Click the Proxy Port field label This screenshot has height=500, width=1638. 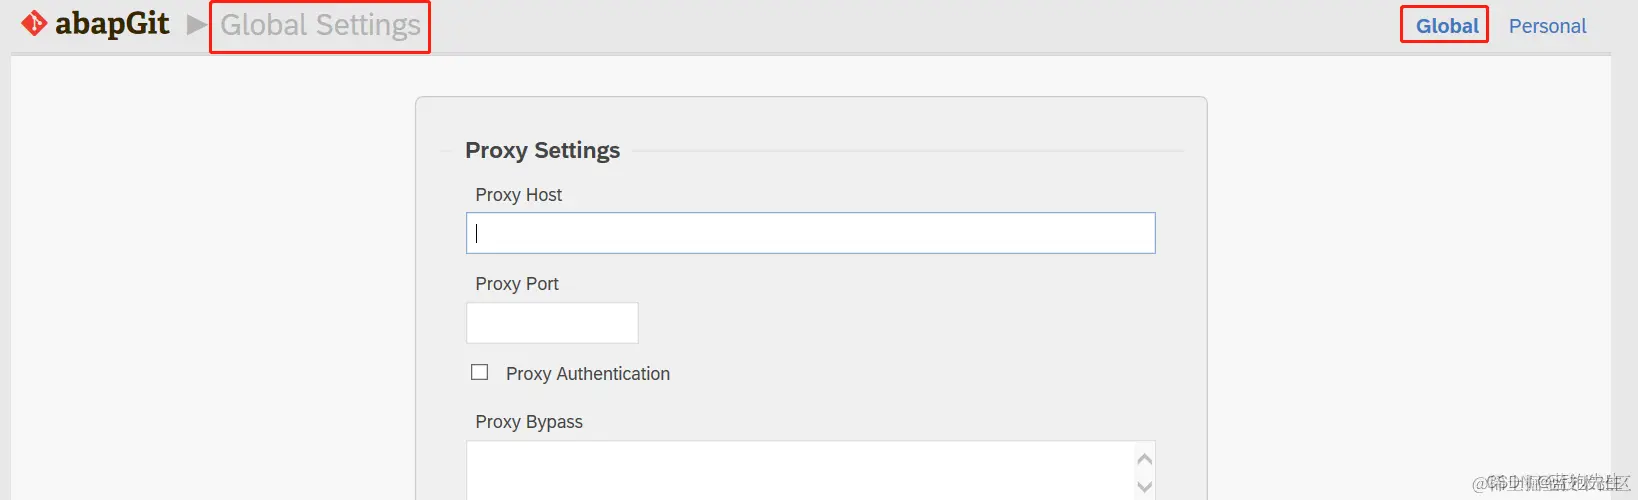517,284
